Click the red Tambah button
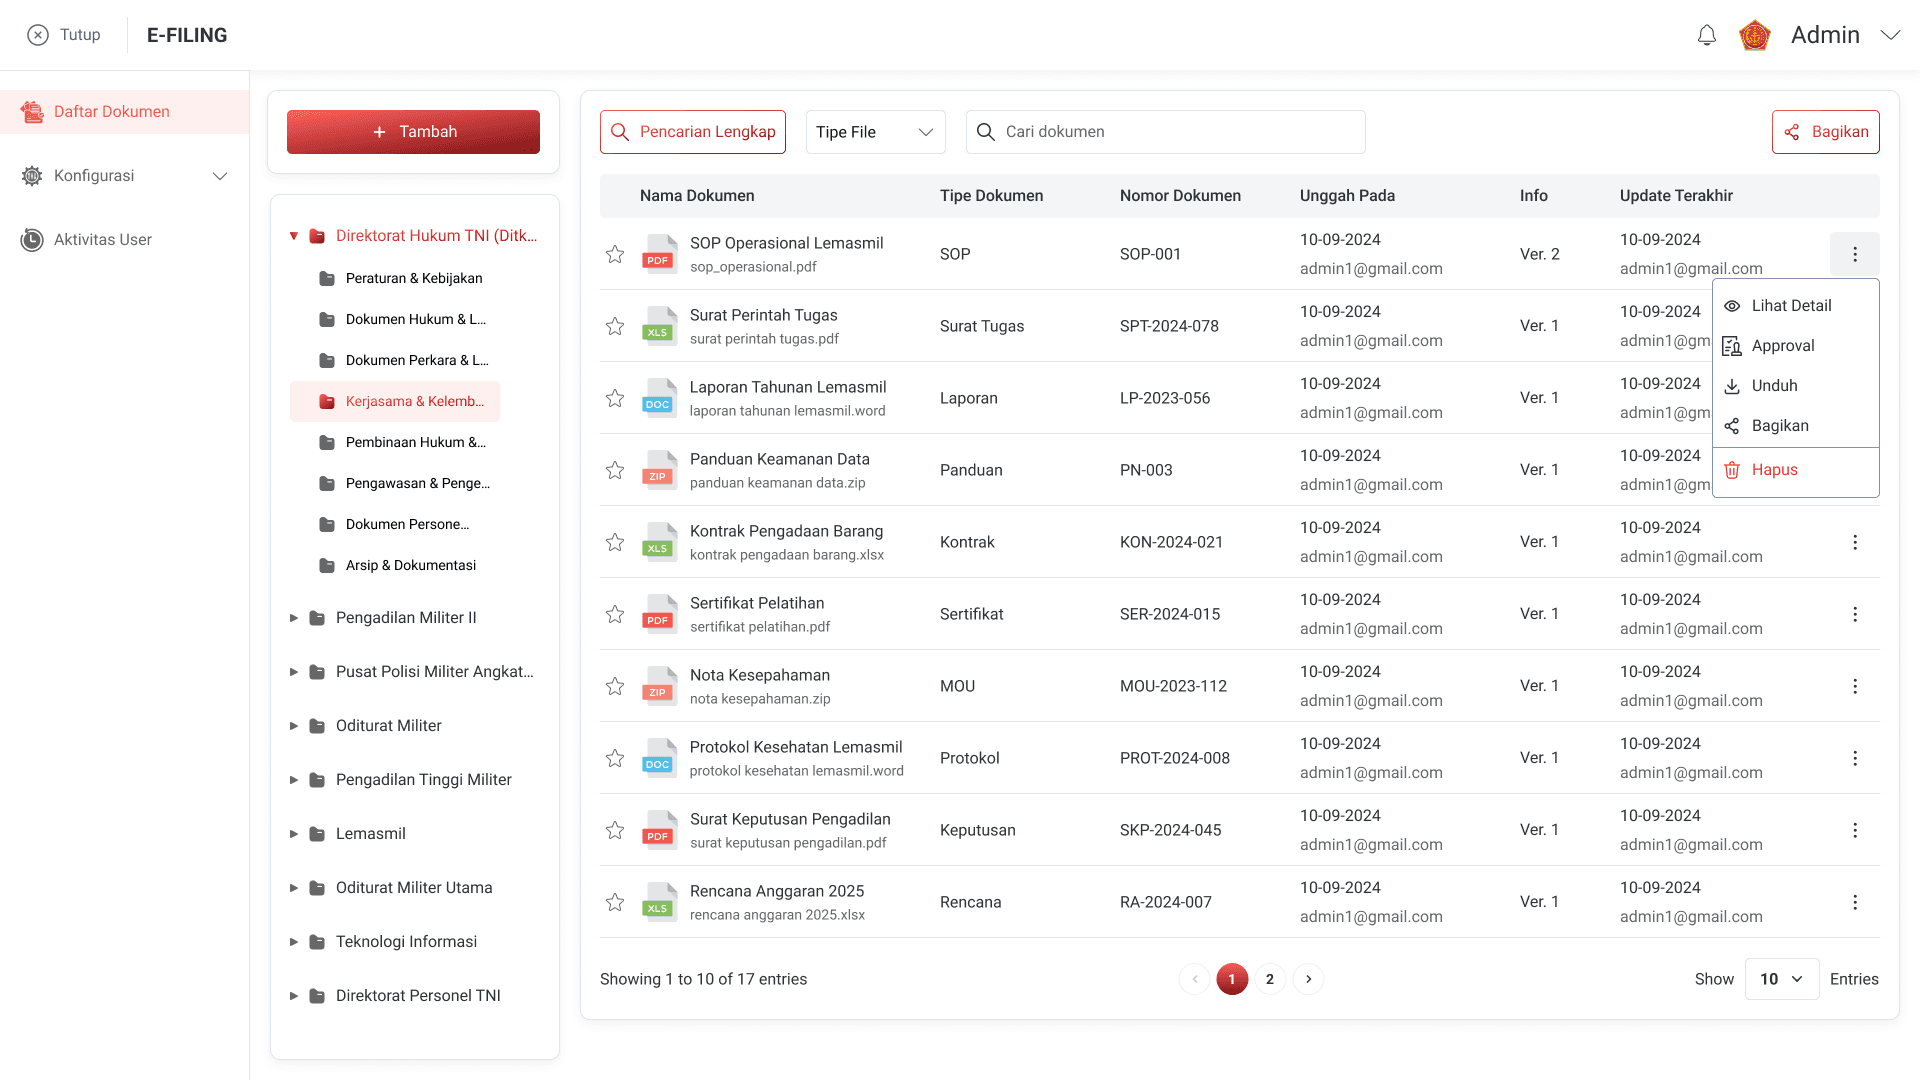 coord(413,132)
